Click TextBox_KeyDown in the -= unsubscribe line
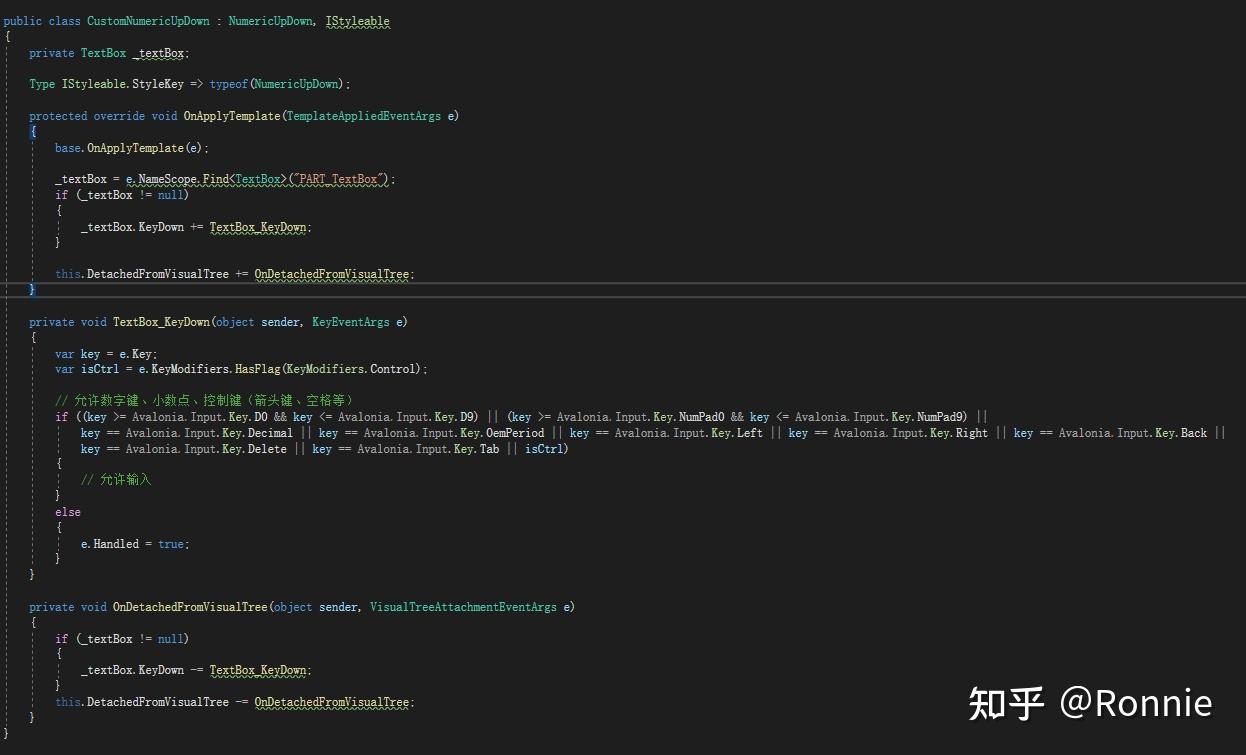 [x=258, y=670]
